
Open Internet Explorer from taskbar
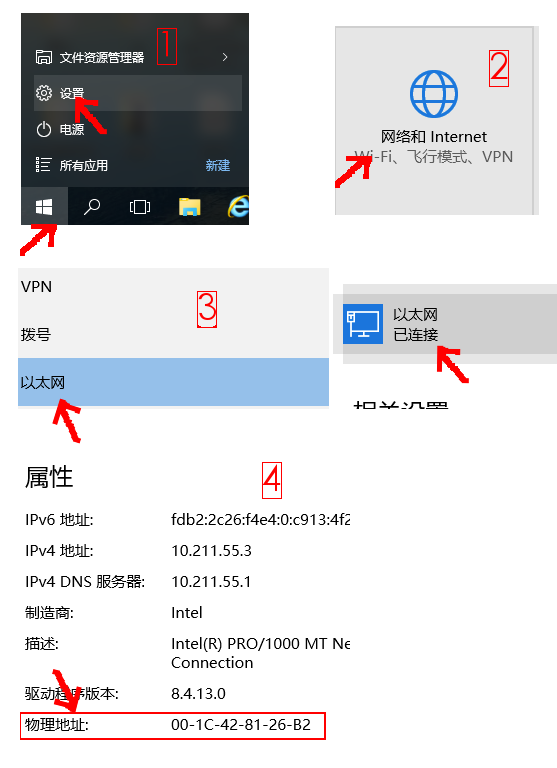click(x=239, y=206)
